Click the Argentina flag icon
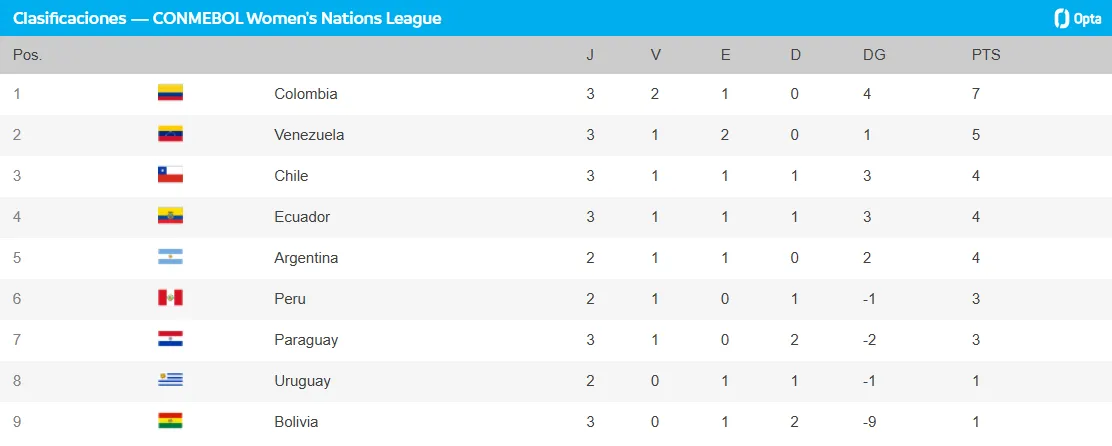The width and height of the screenshot is (1112, 446). point(170,257)
